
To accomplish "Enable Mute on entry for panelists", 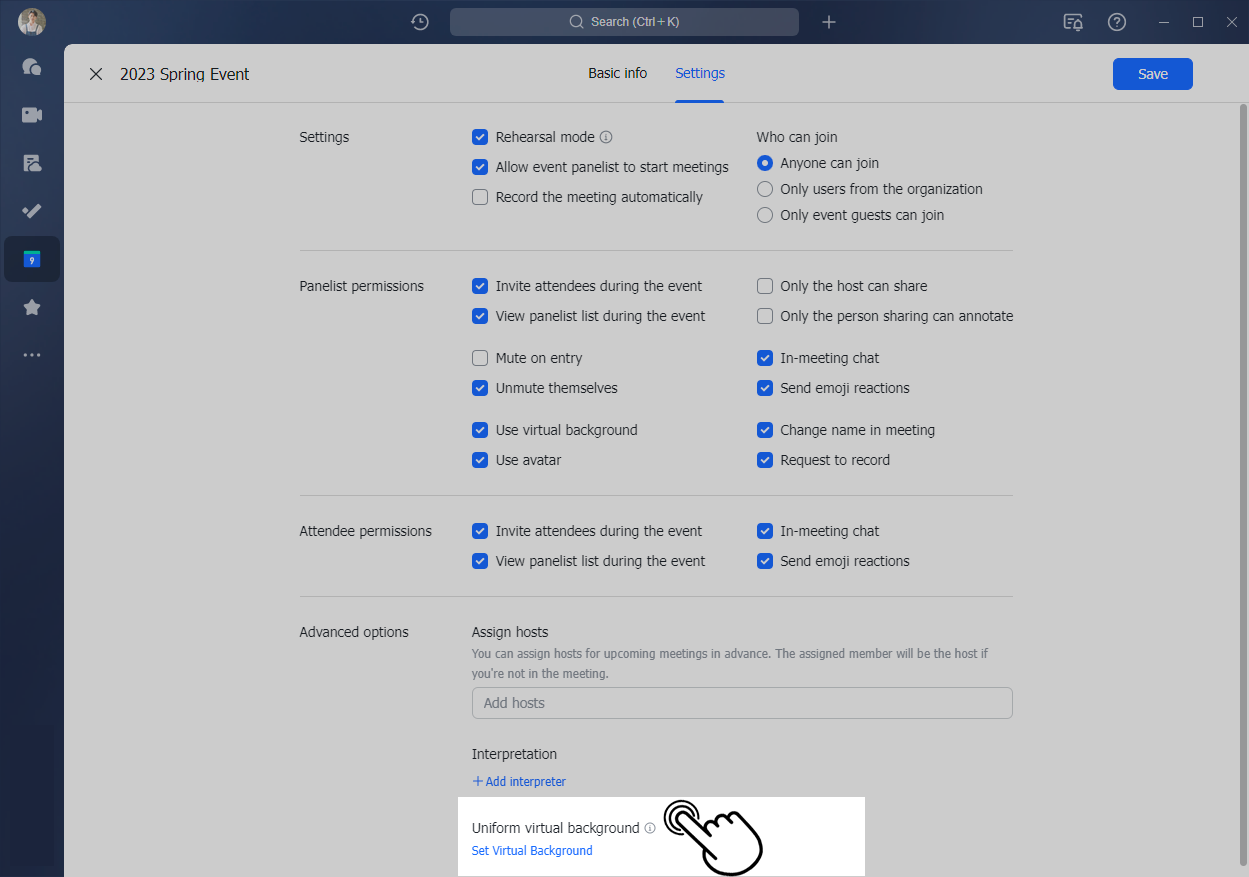I will point(480,357).
